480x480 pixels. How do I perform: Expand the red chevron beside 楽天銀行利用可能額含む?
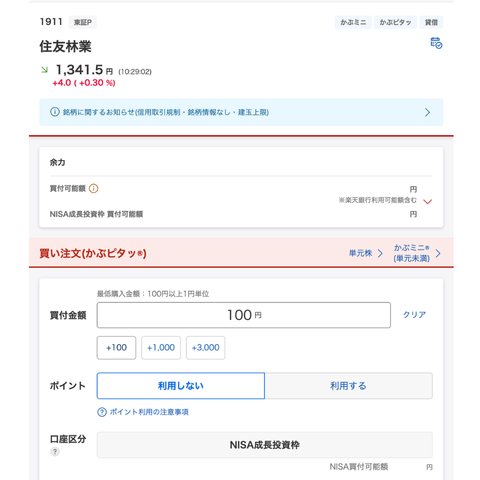click(x=427, y=201)
